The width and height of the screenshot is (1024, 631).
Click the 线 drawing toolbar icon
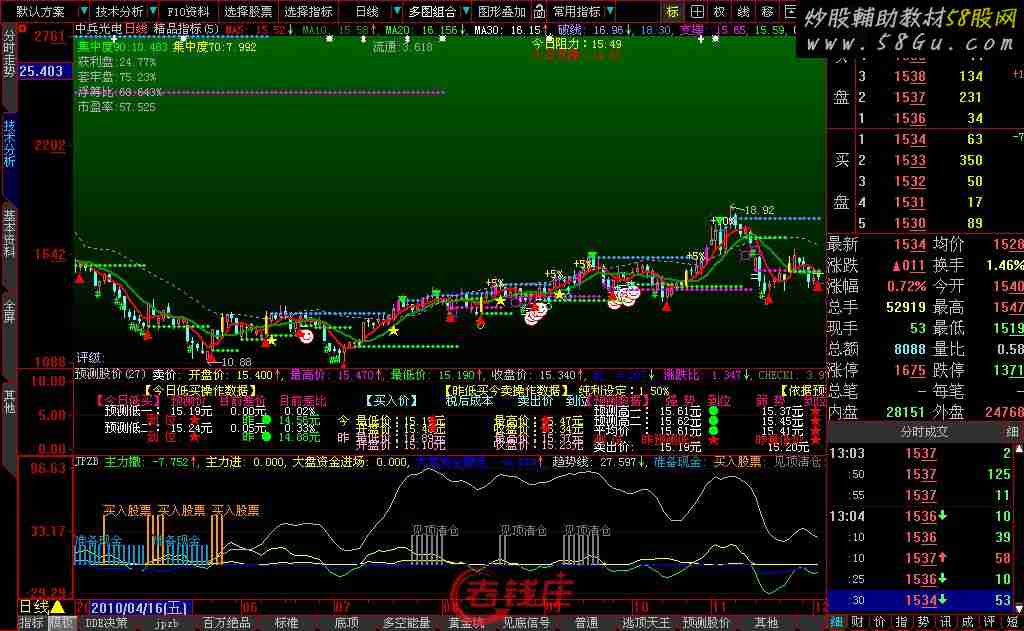[x=743, y=11]
